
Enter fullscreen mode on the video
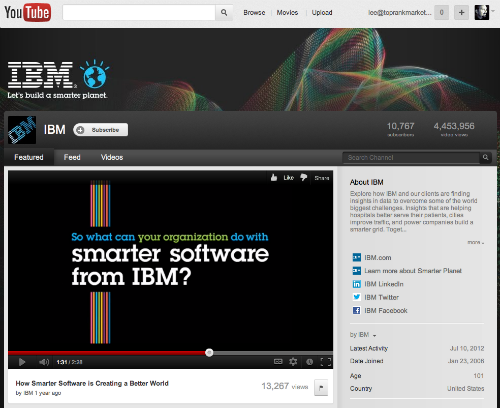326,362
